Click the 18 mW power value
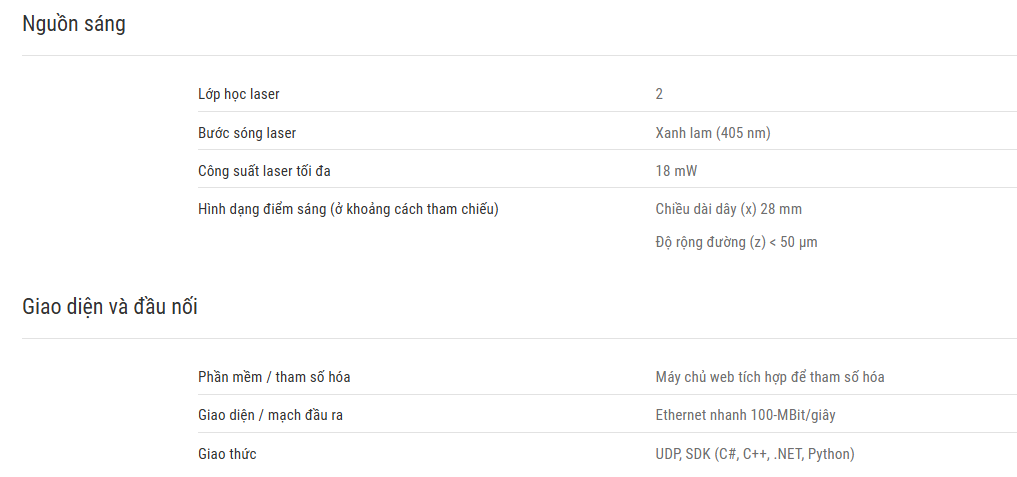 tap(676, 171)
